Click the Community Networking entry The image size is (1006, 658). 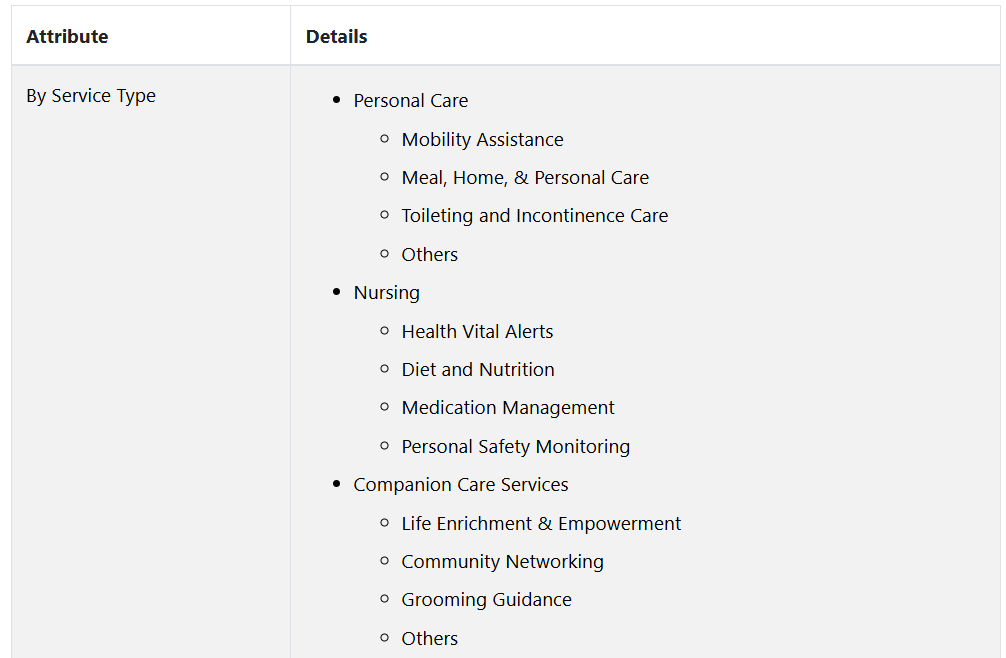pos(502,562)
